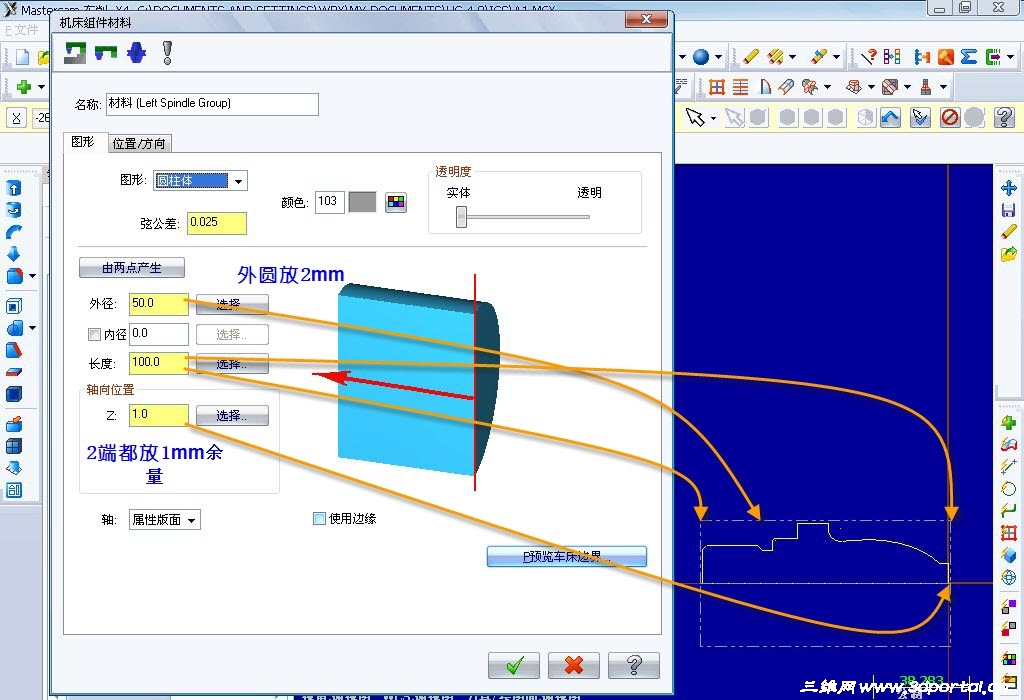
Task: Open dialog help question mark button
Action: (x=633, y=665)
